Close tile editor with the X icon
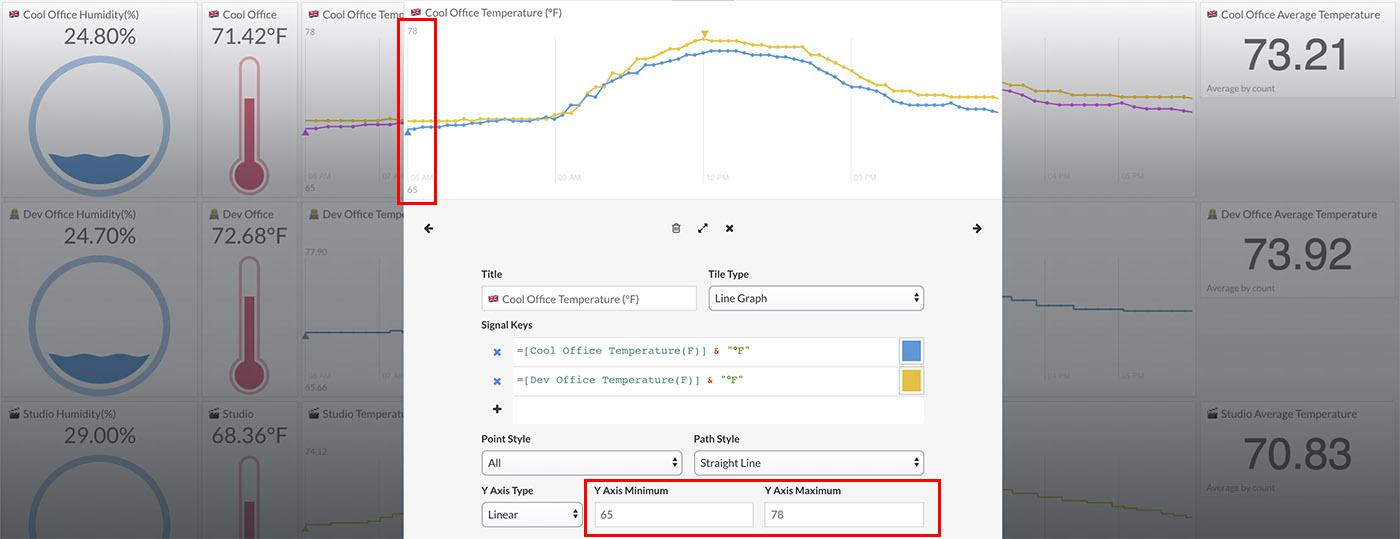 pos(730,229)
